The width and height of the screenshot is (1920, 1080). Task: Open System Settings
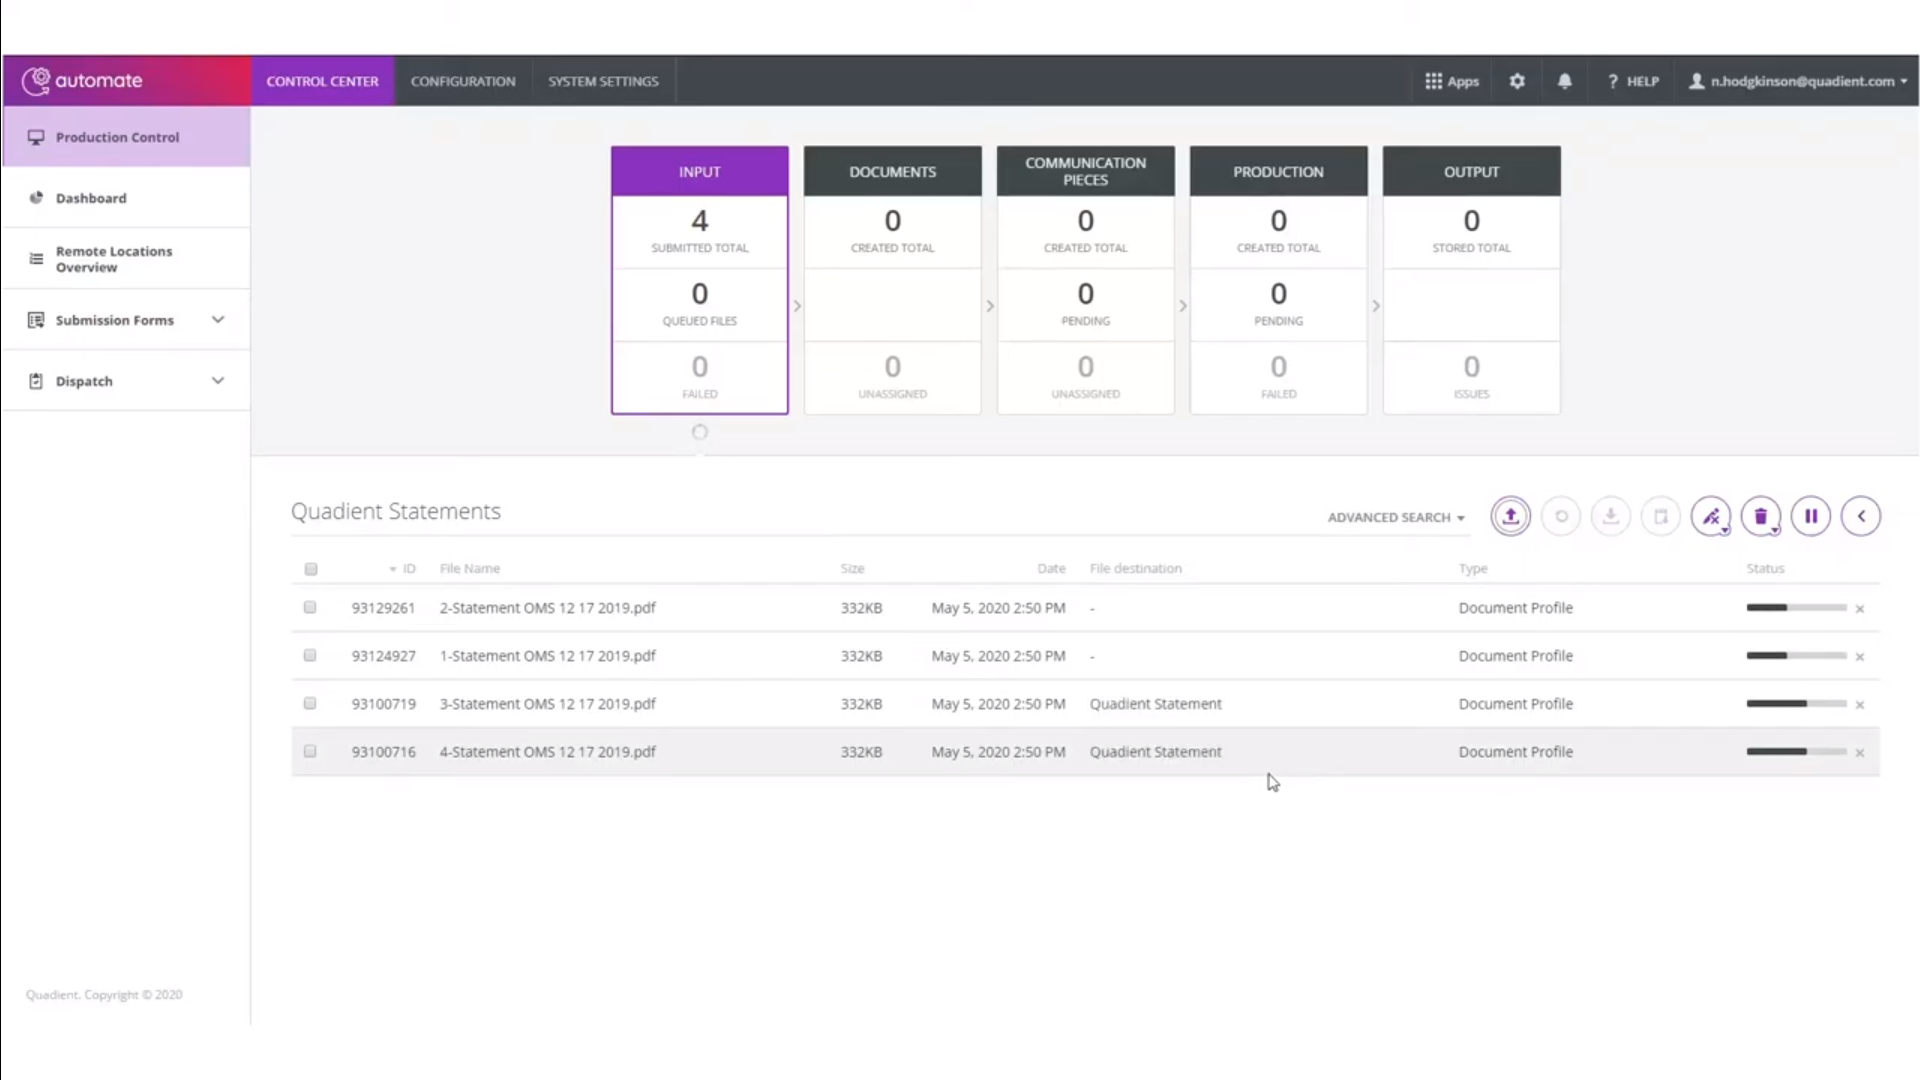tap(603, 81)
